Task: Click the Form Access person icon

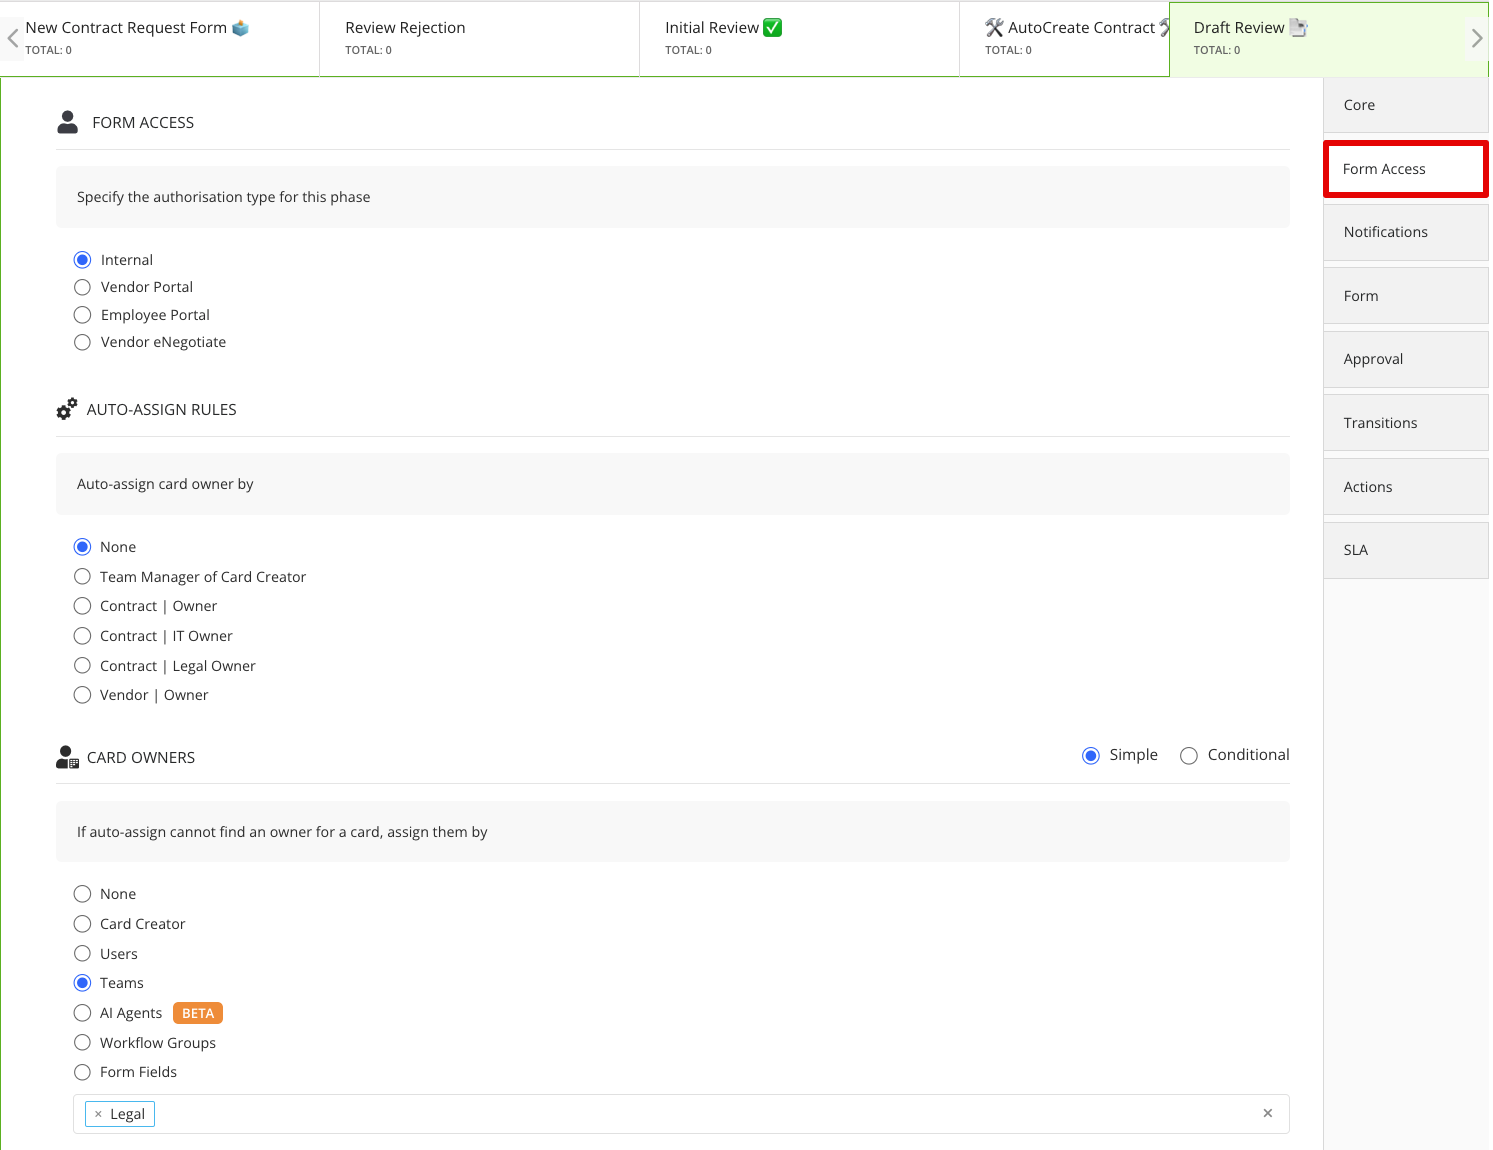Action: (68, 122)
